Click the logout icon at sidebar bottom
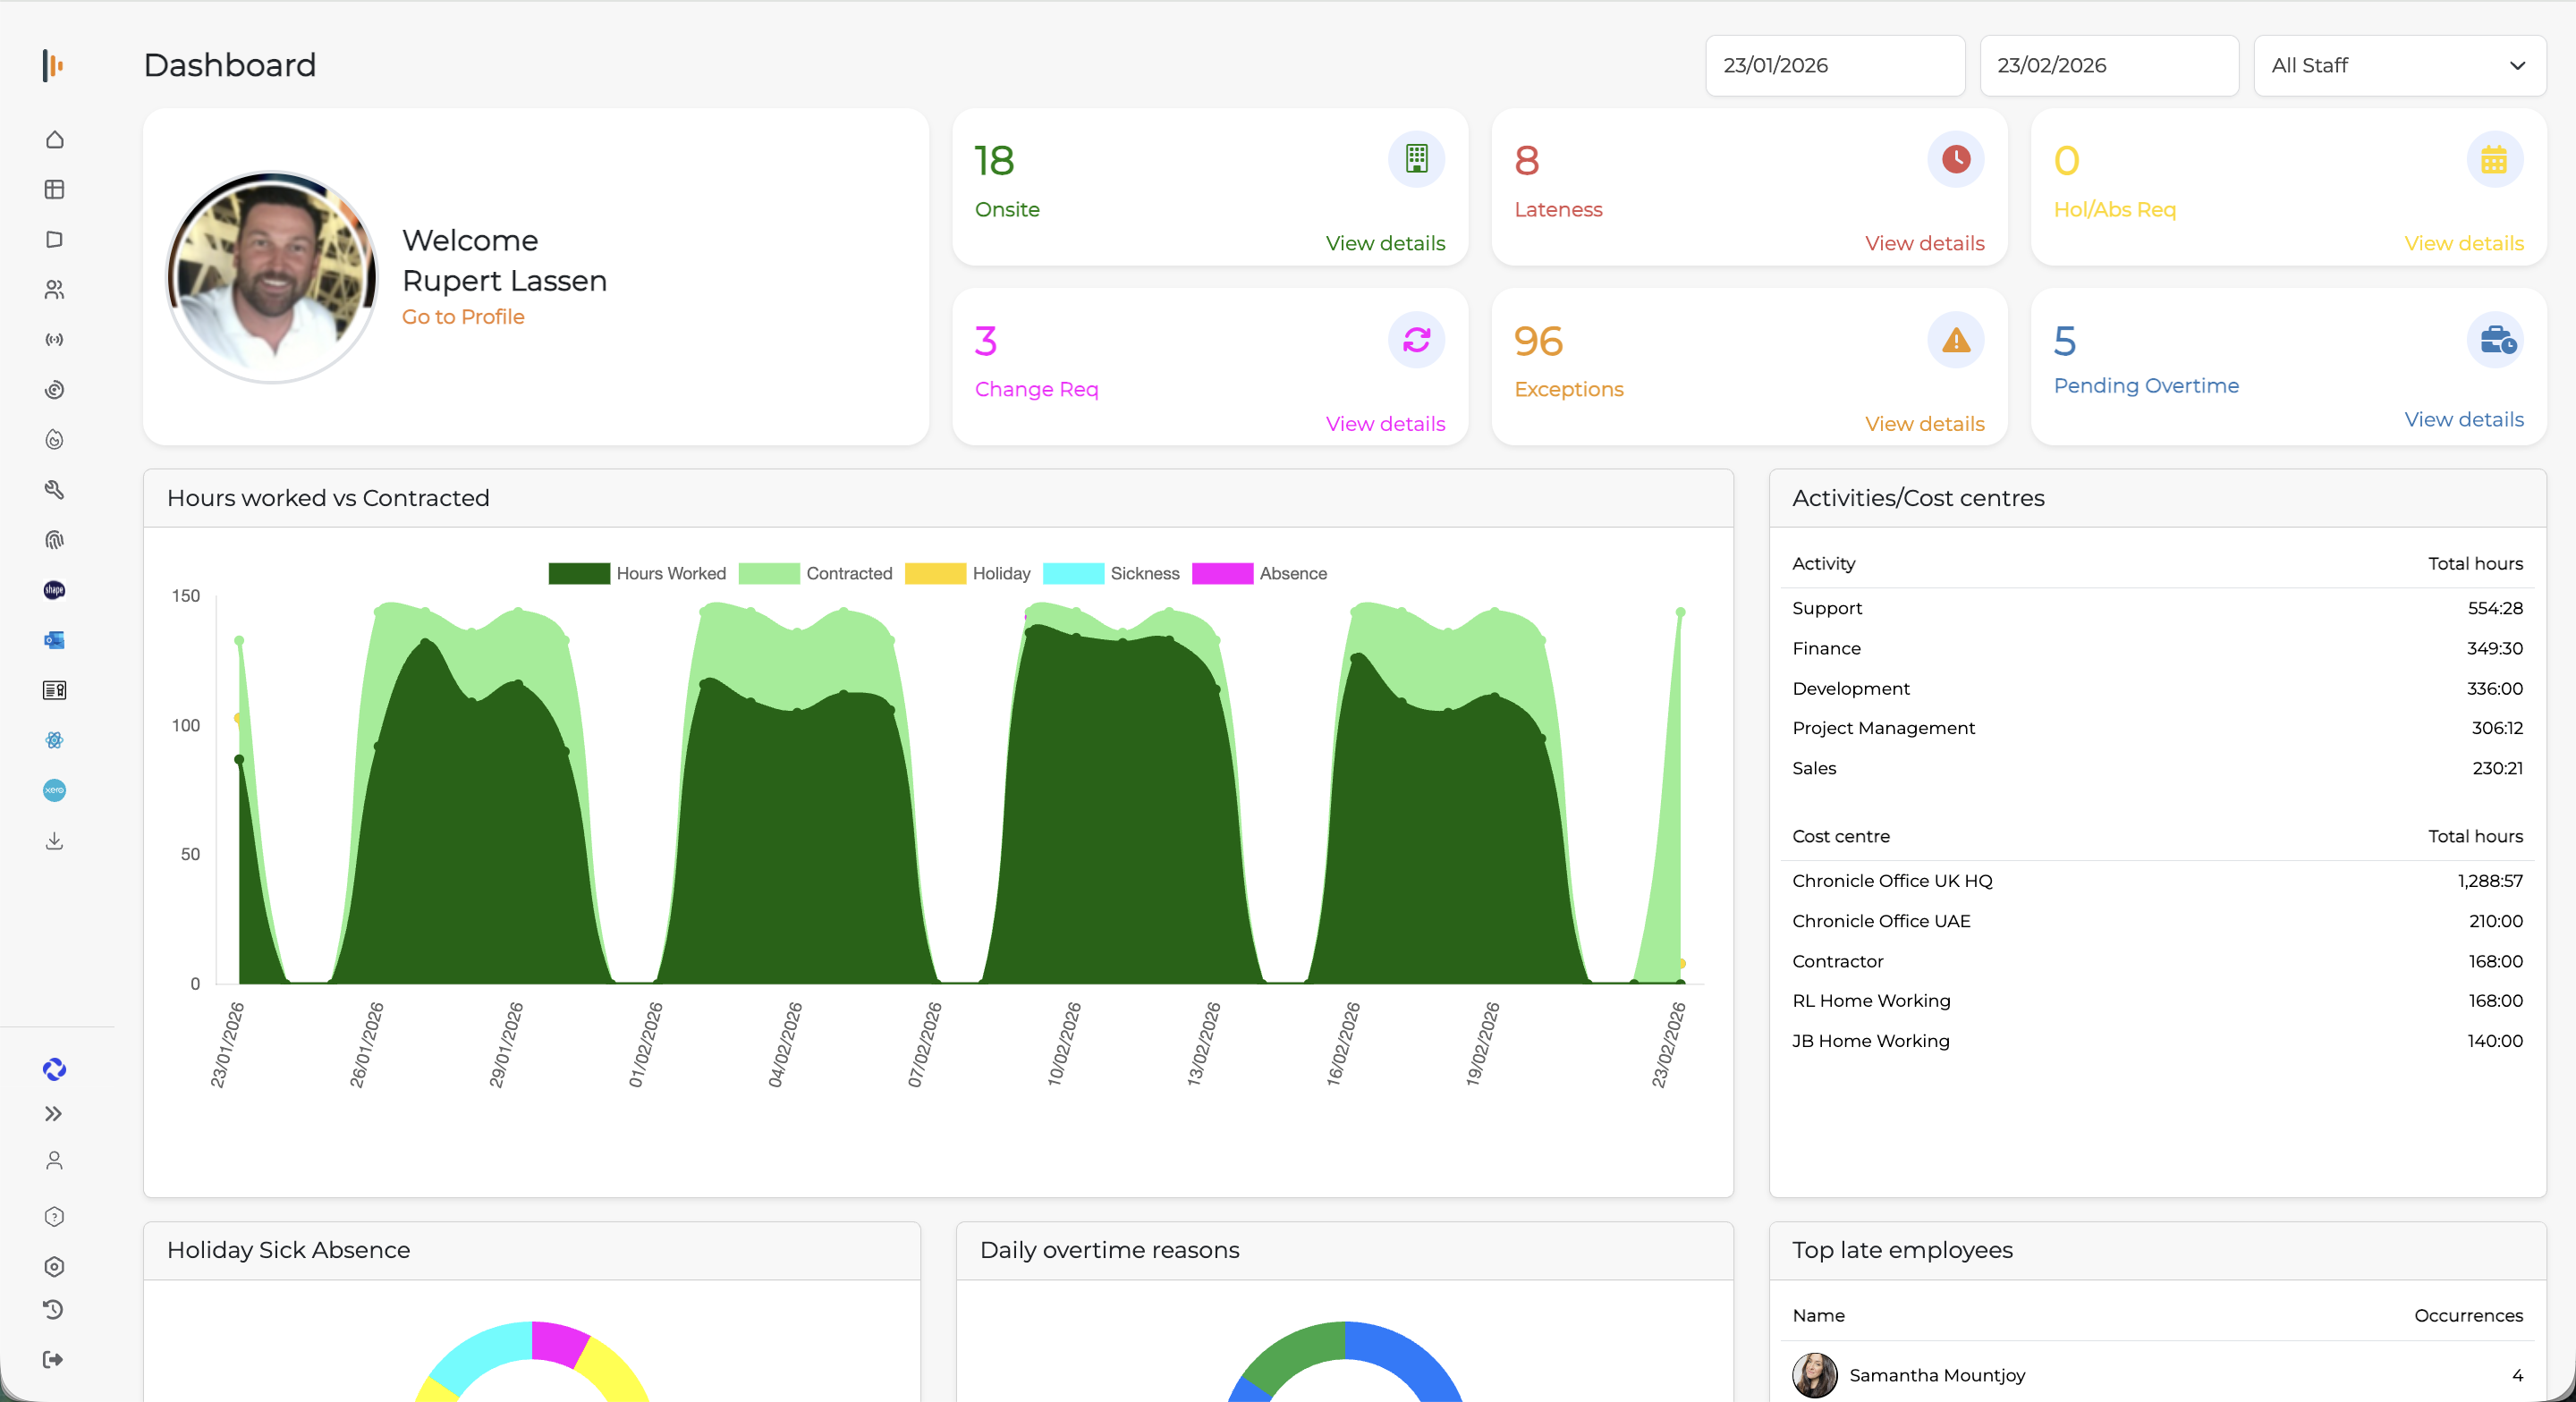This screenshot has height=1402, width=2576. coord(54,1359)
